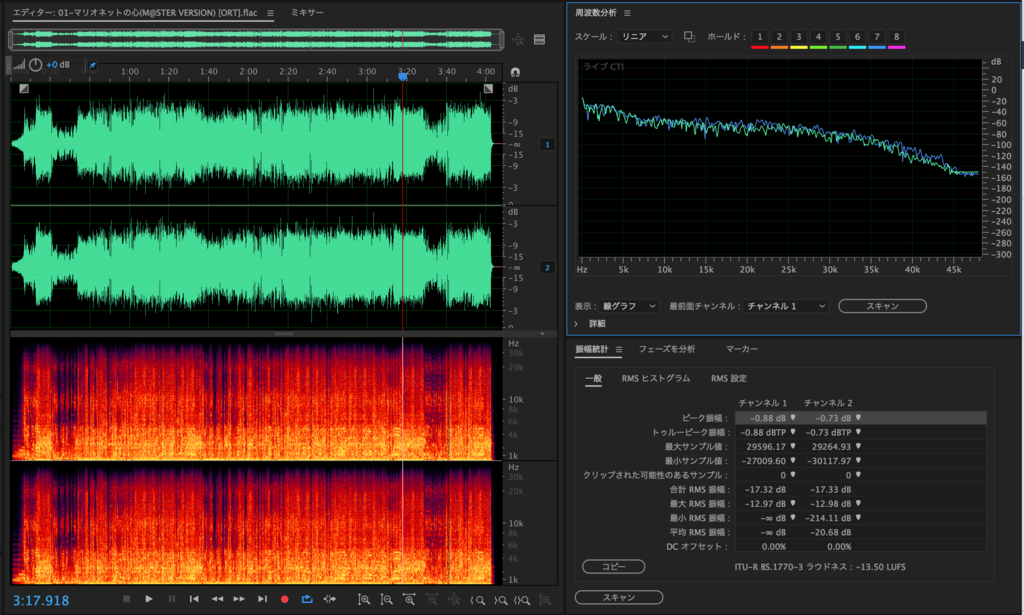
Task: Switch to the ミキサー tab
Action: (x=306, y=12)
